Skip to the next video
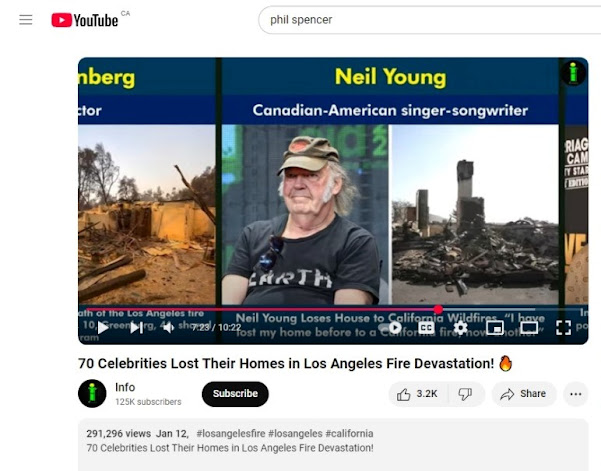This screenshot has height=471, width=601. tap(136, 328)
